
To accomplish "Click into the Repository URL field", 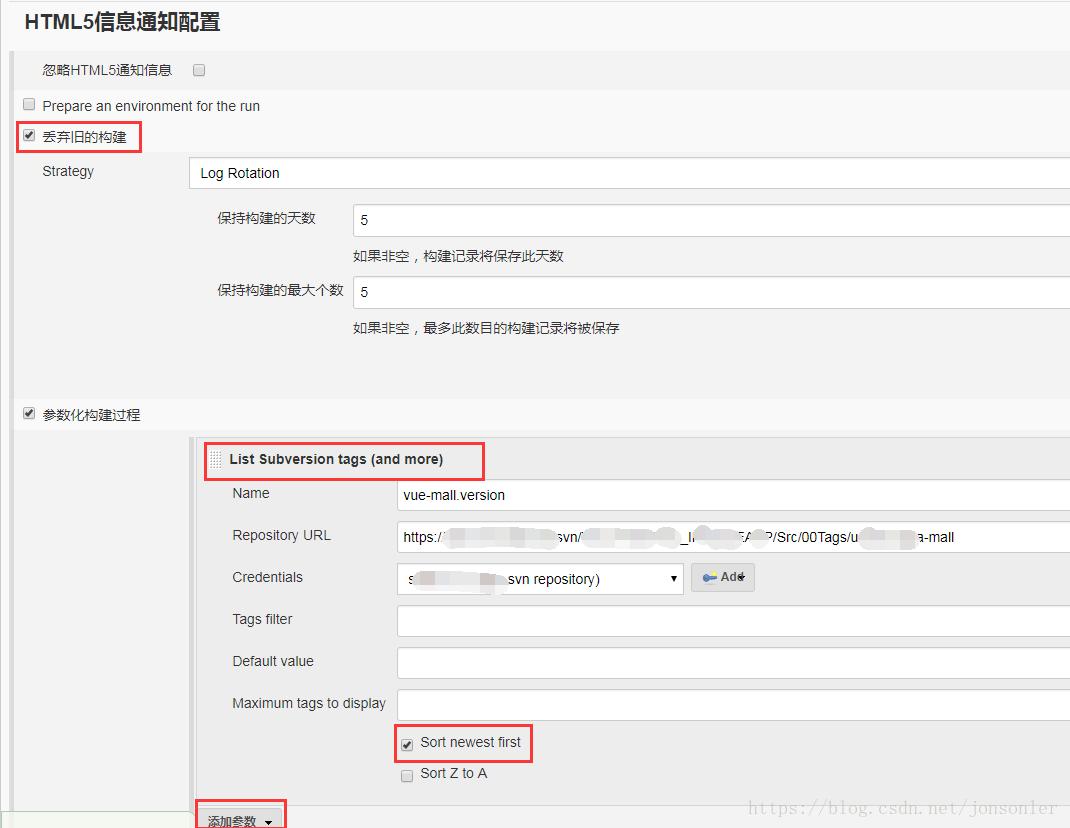I will [x=732, y=536].
